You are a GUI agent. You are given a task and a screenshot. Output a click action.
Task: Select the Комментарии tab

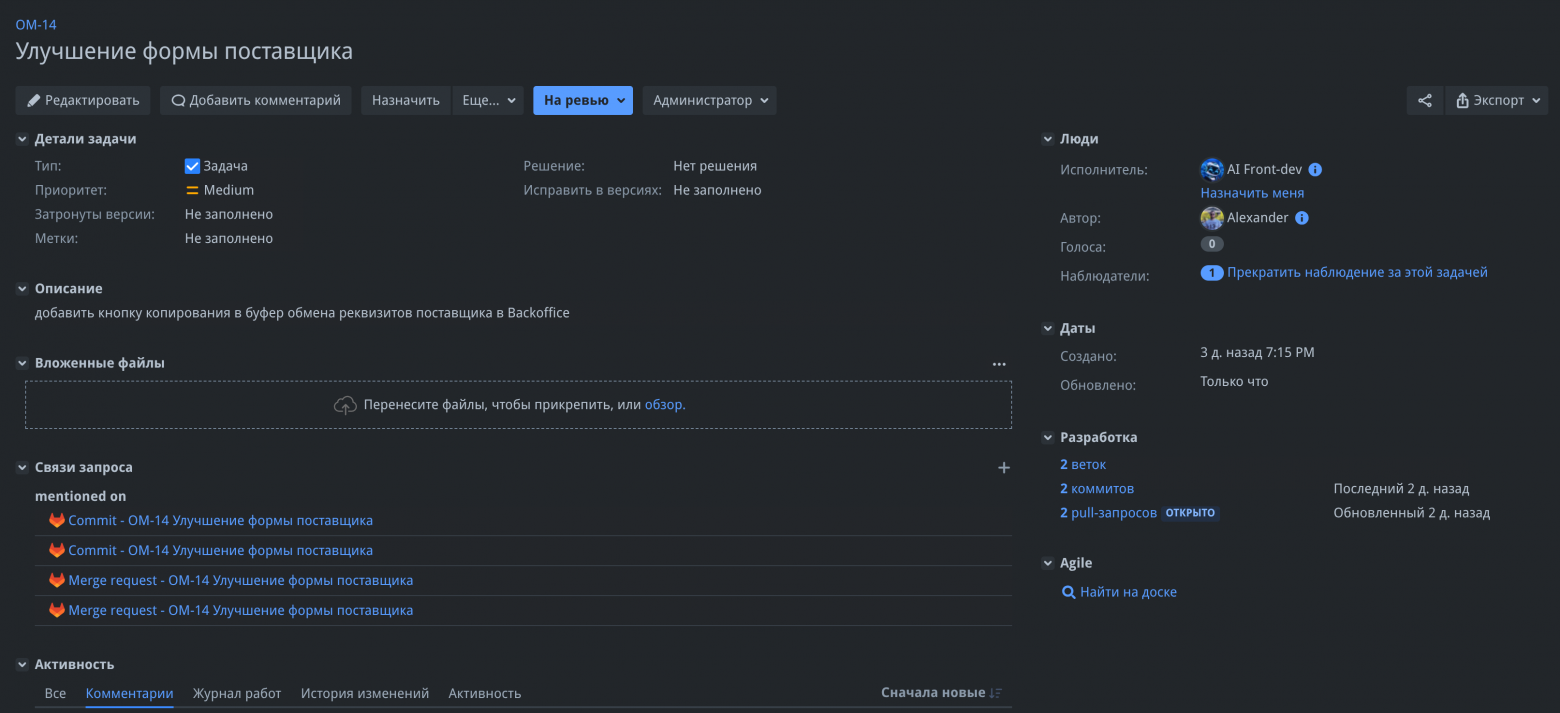pos(130,693)
